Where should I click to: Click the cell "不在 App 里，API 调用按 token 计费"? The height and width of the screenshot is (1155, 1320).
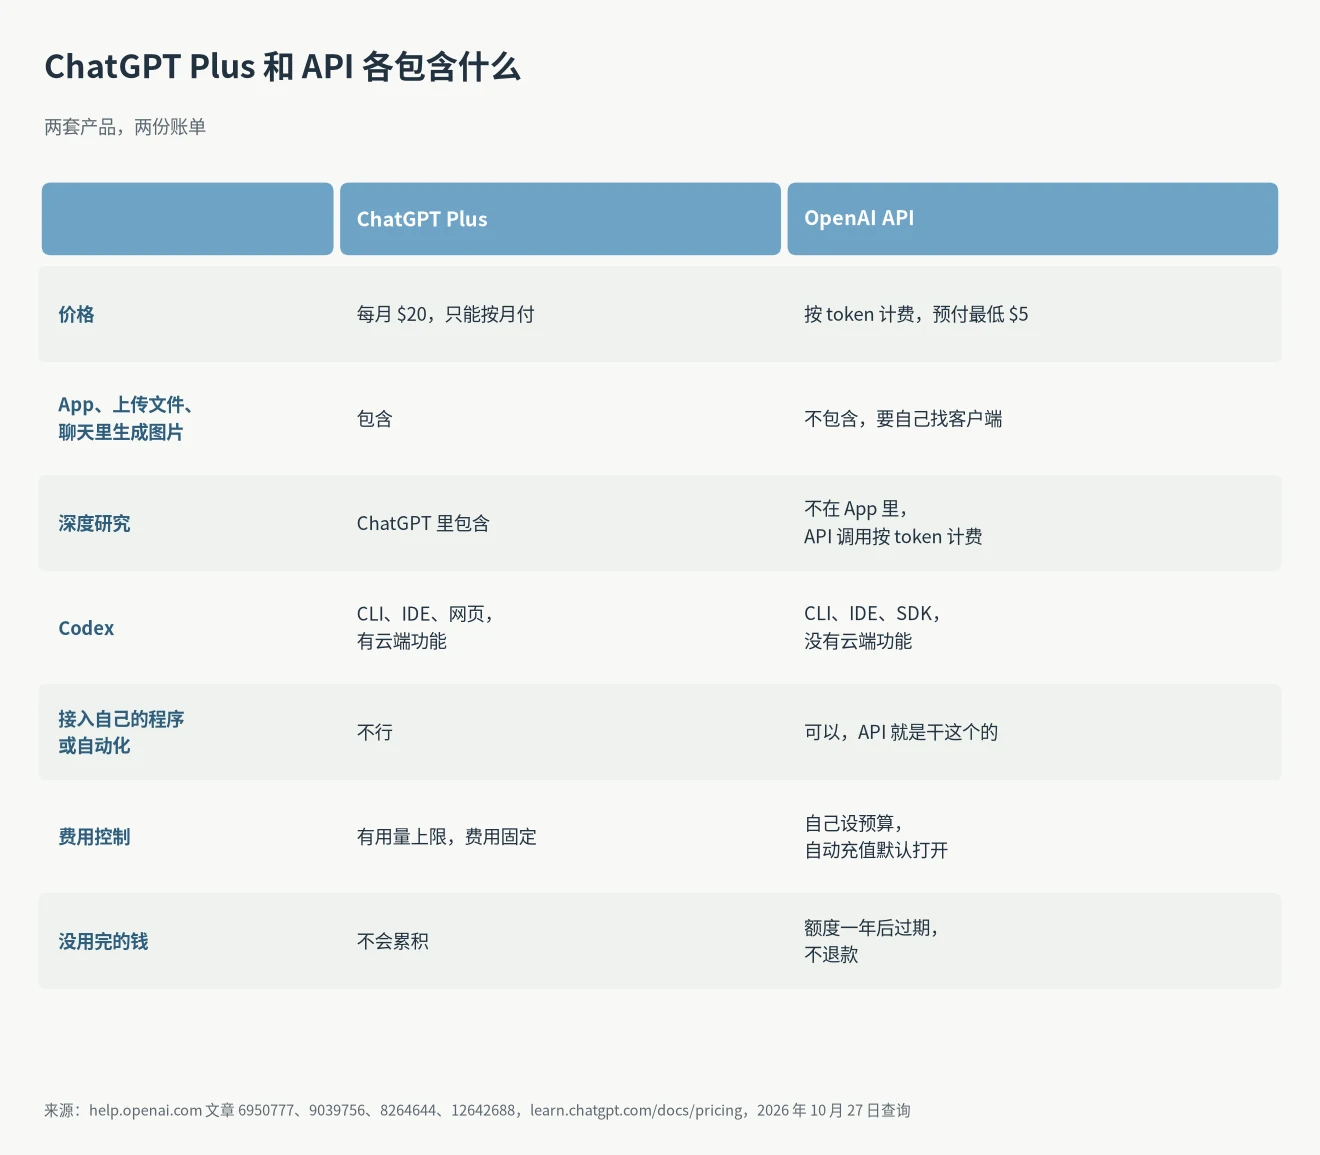[893, 523]
